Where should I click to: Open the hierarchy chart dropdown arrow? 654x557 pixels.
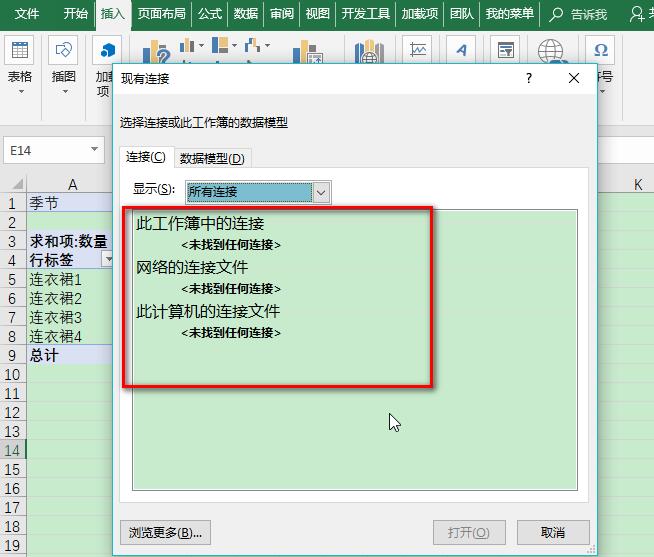tap(234, 45)
